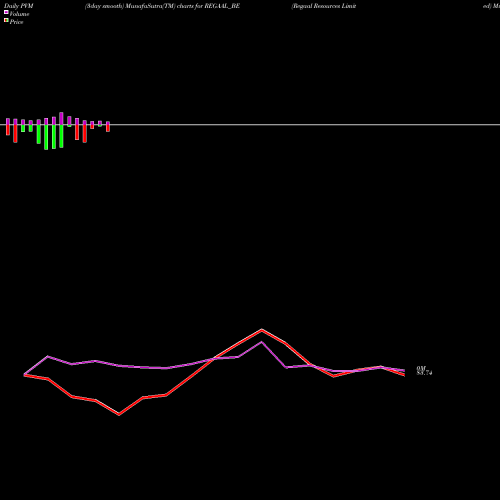
Task: Click the tallest magenta volume bar
Action: [x=61, y=119]
